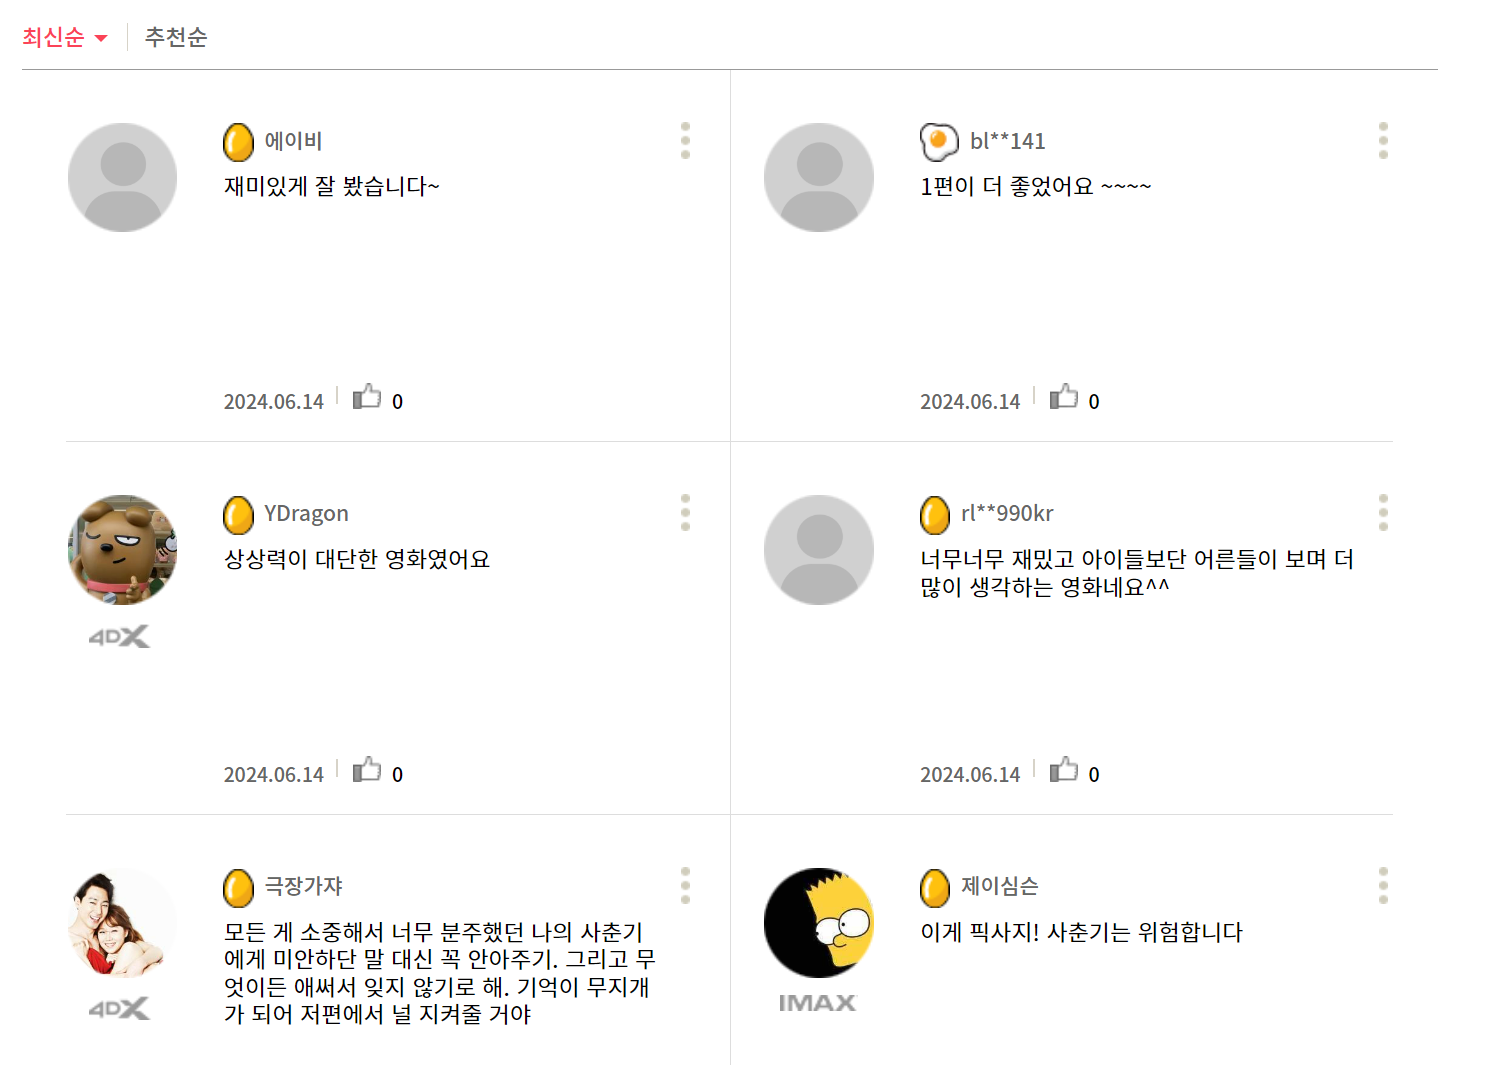Click the username YDragon

[x=307, y=513]
